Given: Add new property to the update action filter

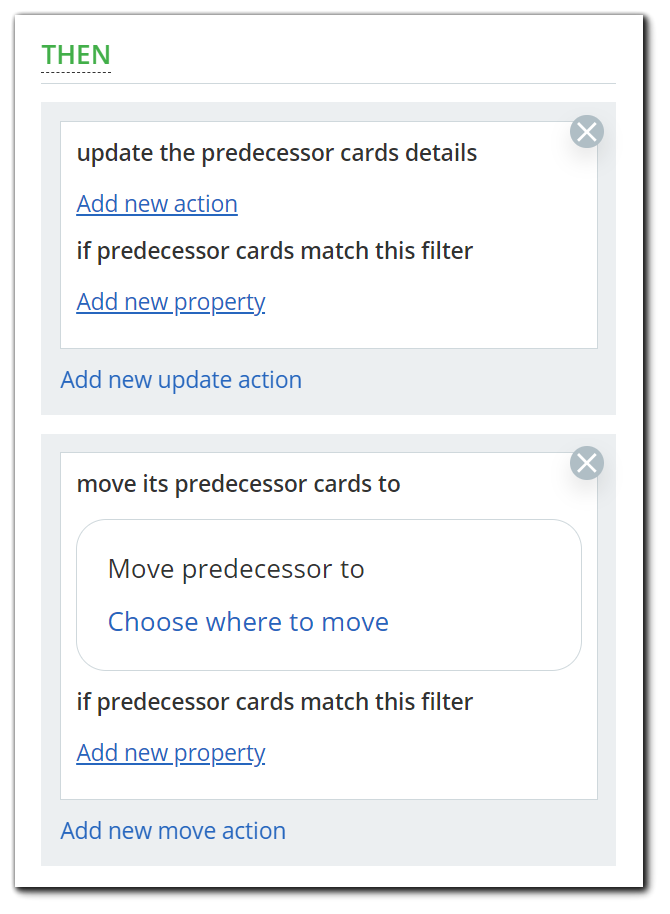Looking at the screenshot, I should pyautogui.click(x=170, y=302).
